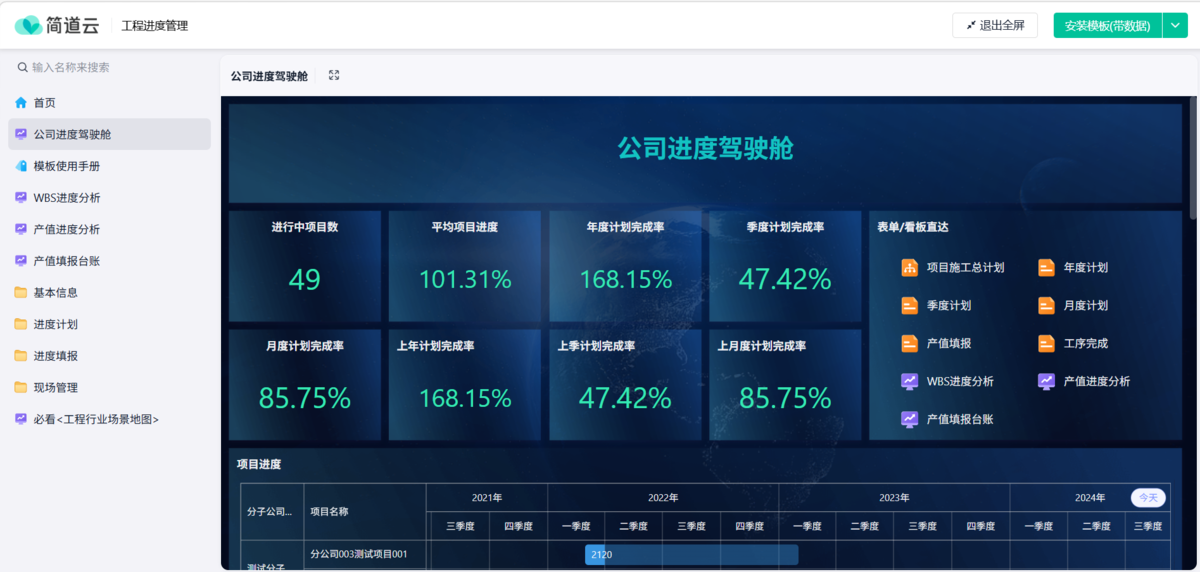Click the fullscreen expand icon beside dashboard title

click(334, 75)
